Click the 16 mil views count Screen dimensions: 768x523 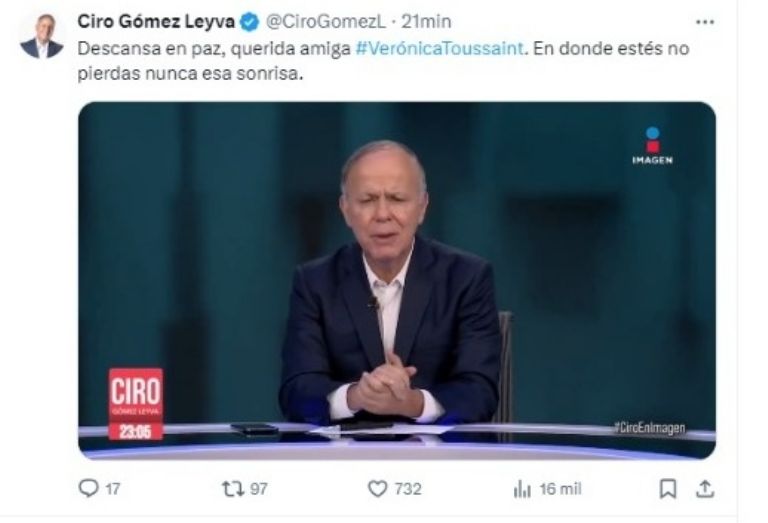click(x=560, y=489)
